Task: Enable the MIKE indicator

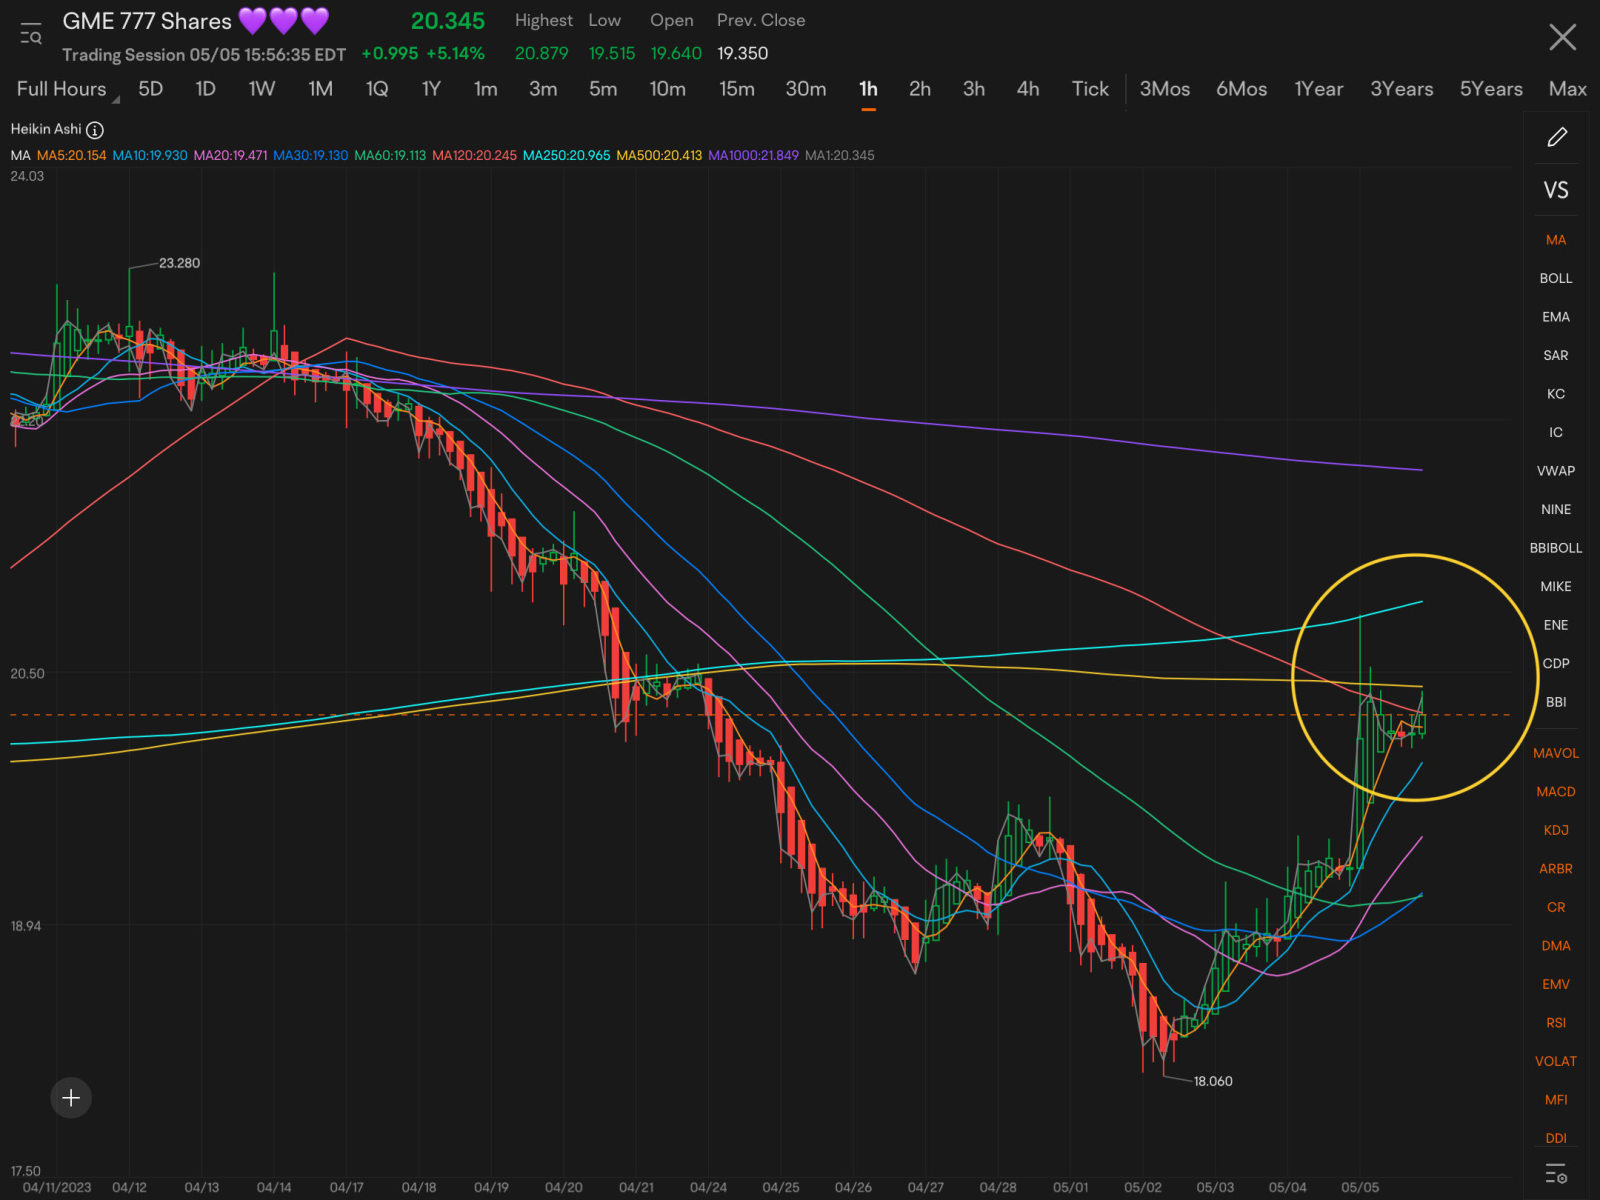Action: pos(1556,586)
